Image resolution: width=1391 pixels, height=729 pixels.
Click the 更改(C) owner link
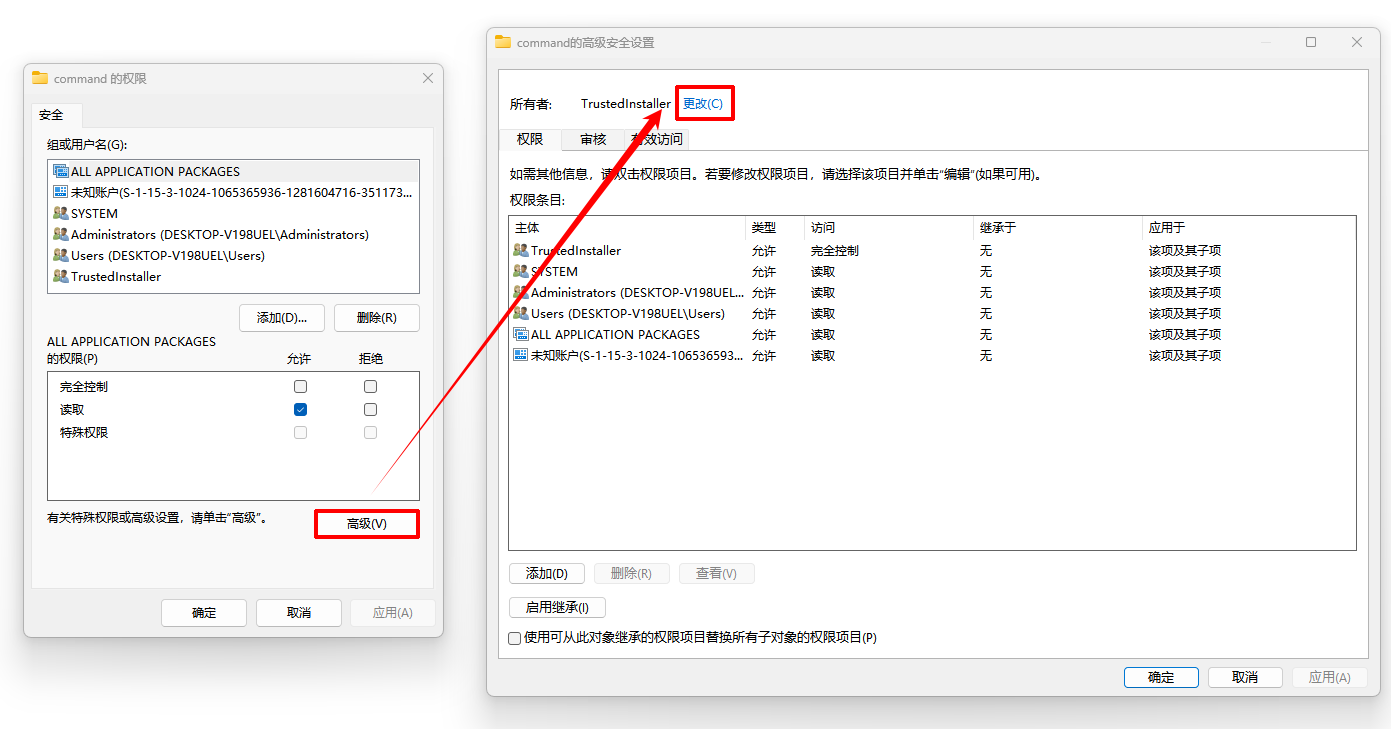[x=703, y=104]
